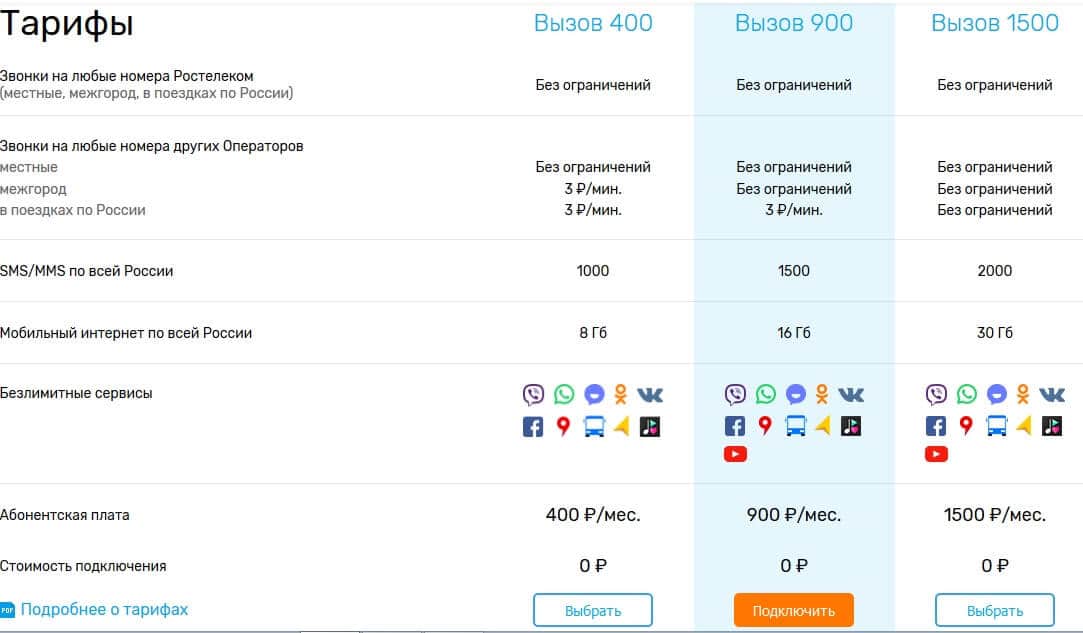Select the Вызов 900 tariff heading
Image resolution: width=1083 pixels, height=633 pixels.
[794, 23]
